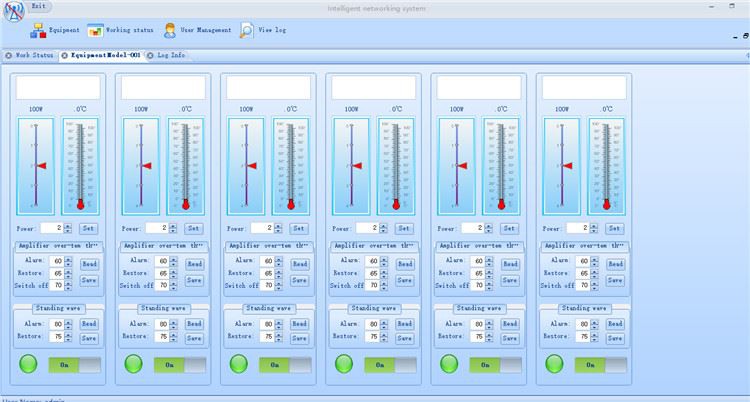Click the Equipment toolbar icon
This screenshot has width=750, height=402.
[x=38, y=30]
